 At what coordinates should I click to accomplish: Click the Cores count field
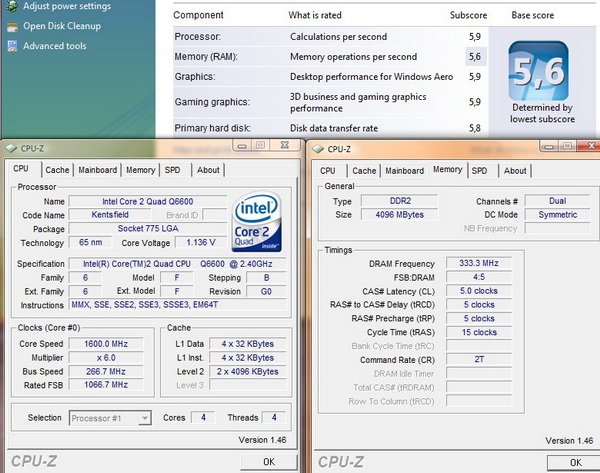click(203, 418)
